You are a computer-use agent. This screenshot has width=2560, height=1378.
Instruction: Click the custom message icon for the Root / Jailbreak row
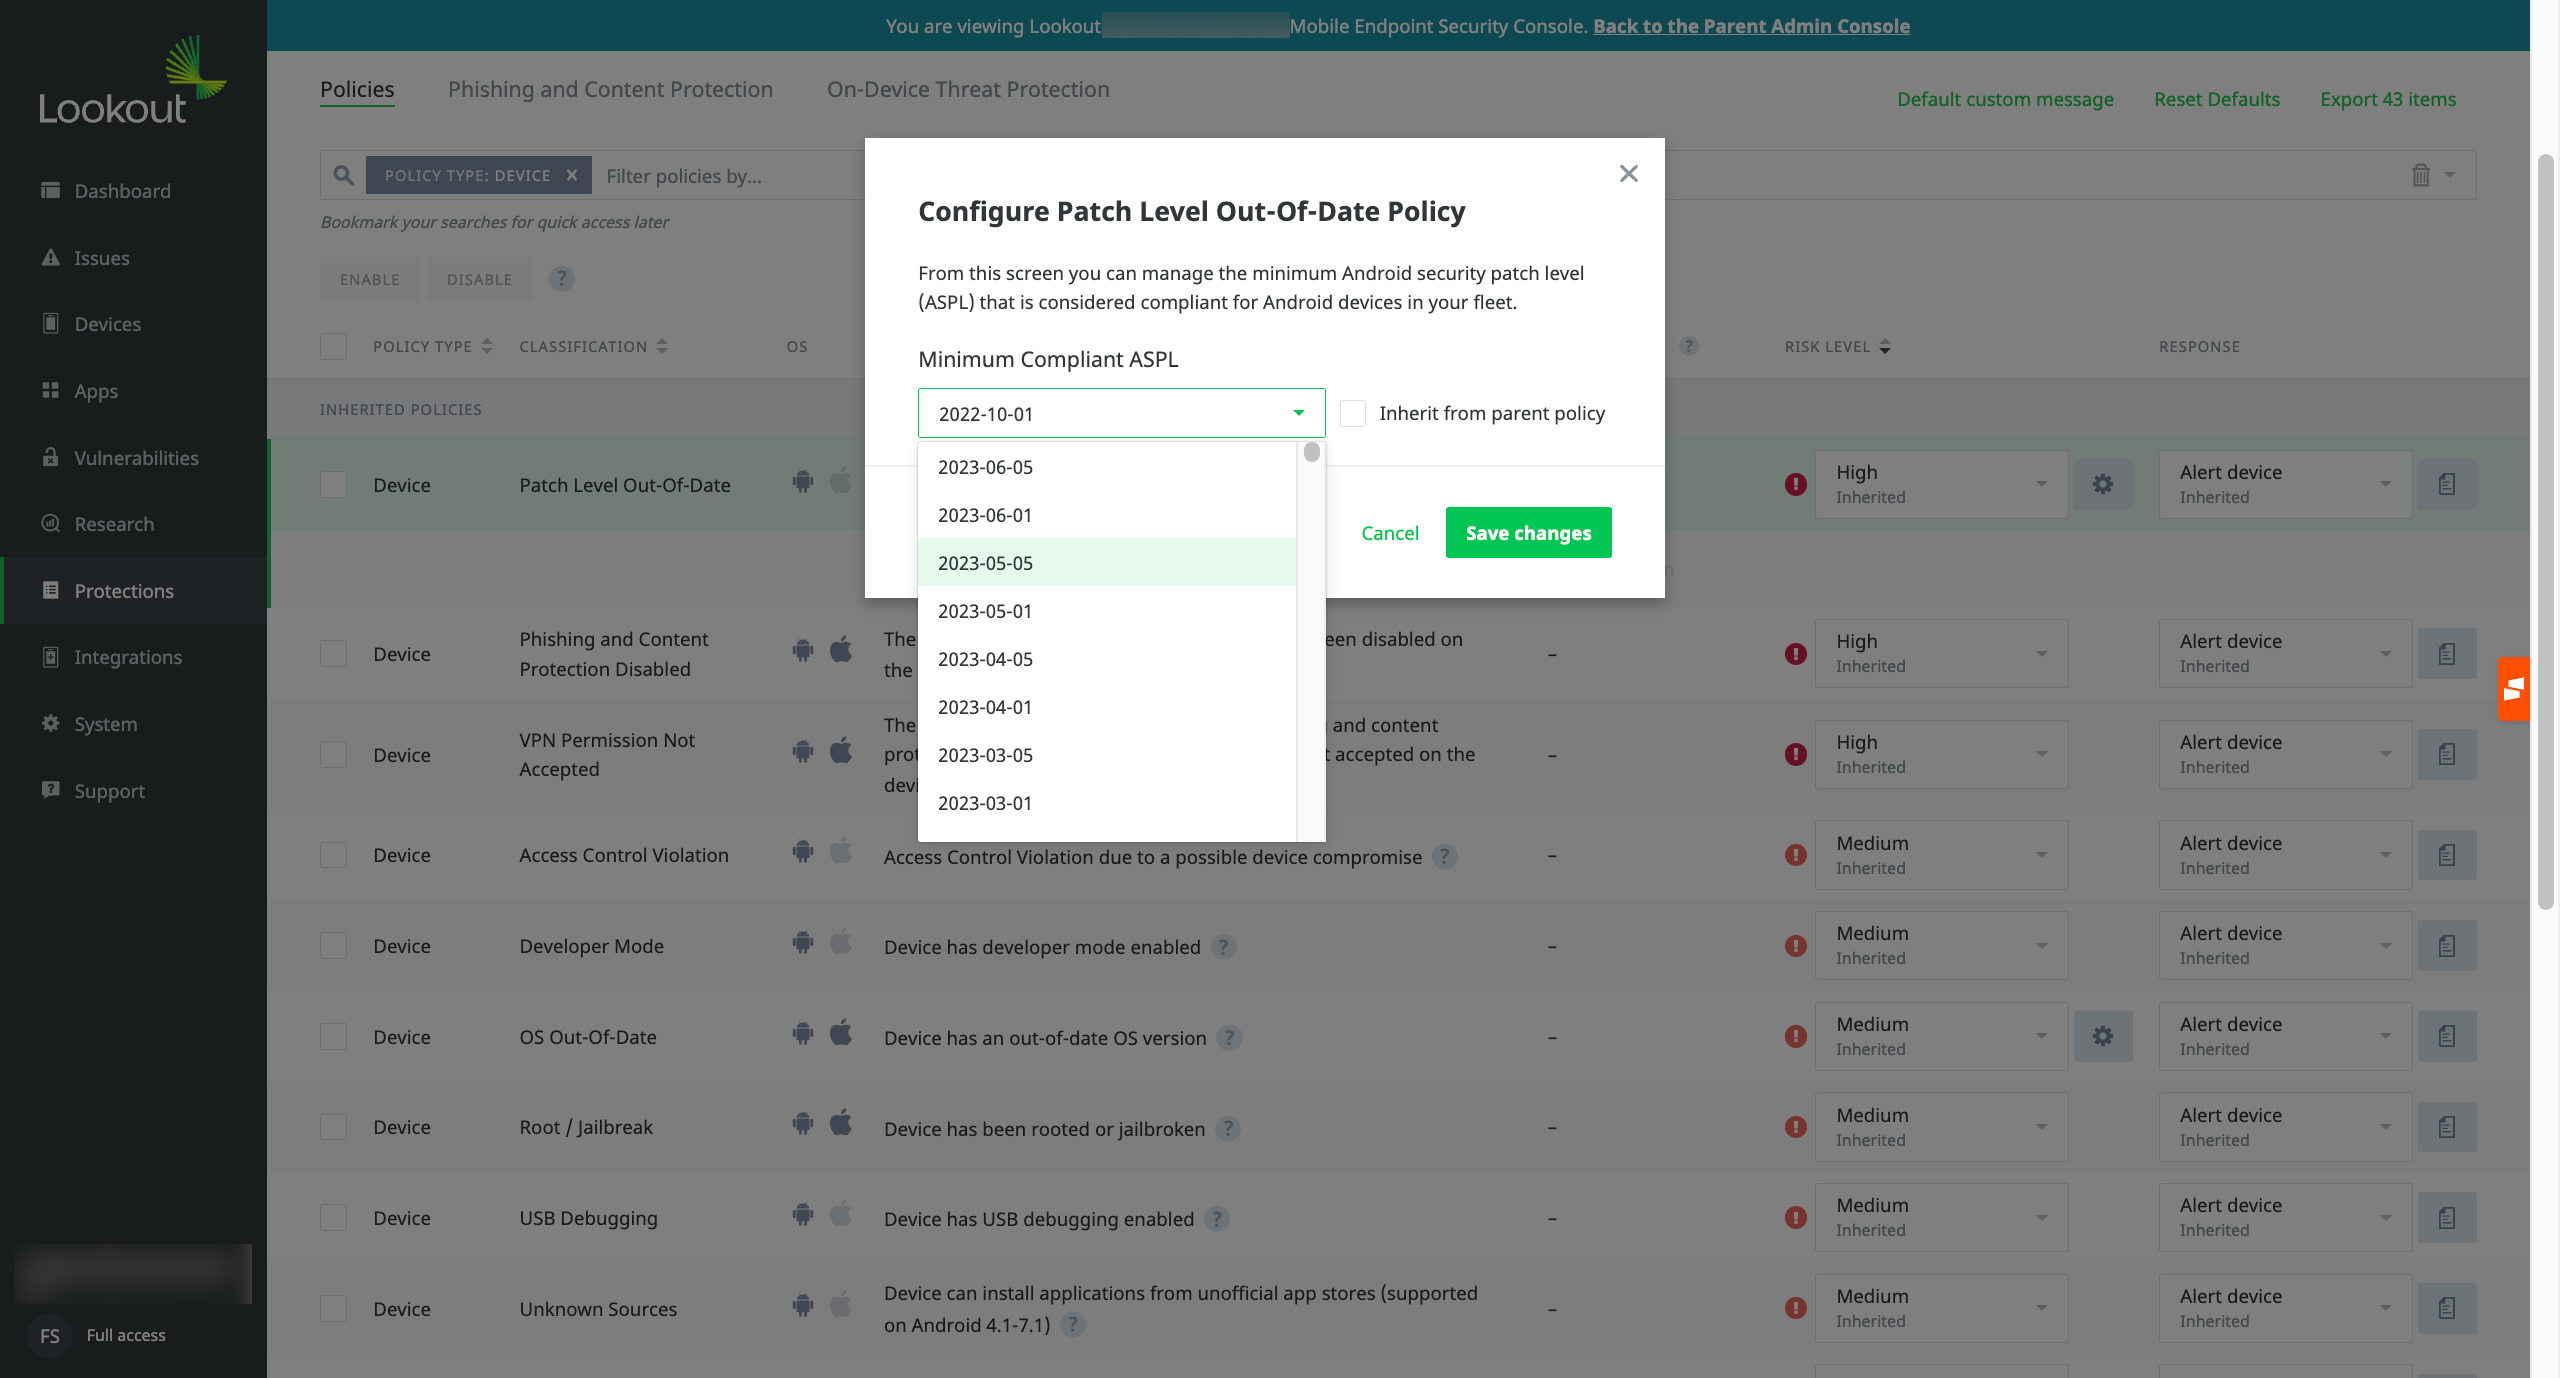(x=2446, y=1128)
